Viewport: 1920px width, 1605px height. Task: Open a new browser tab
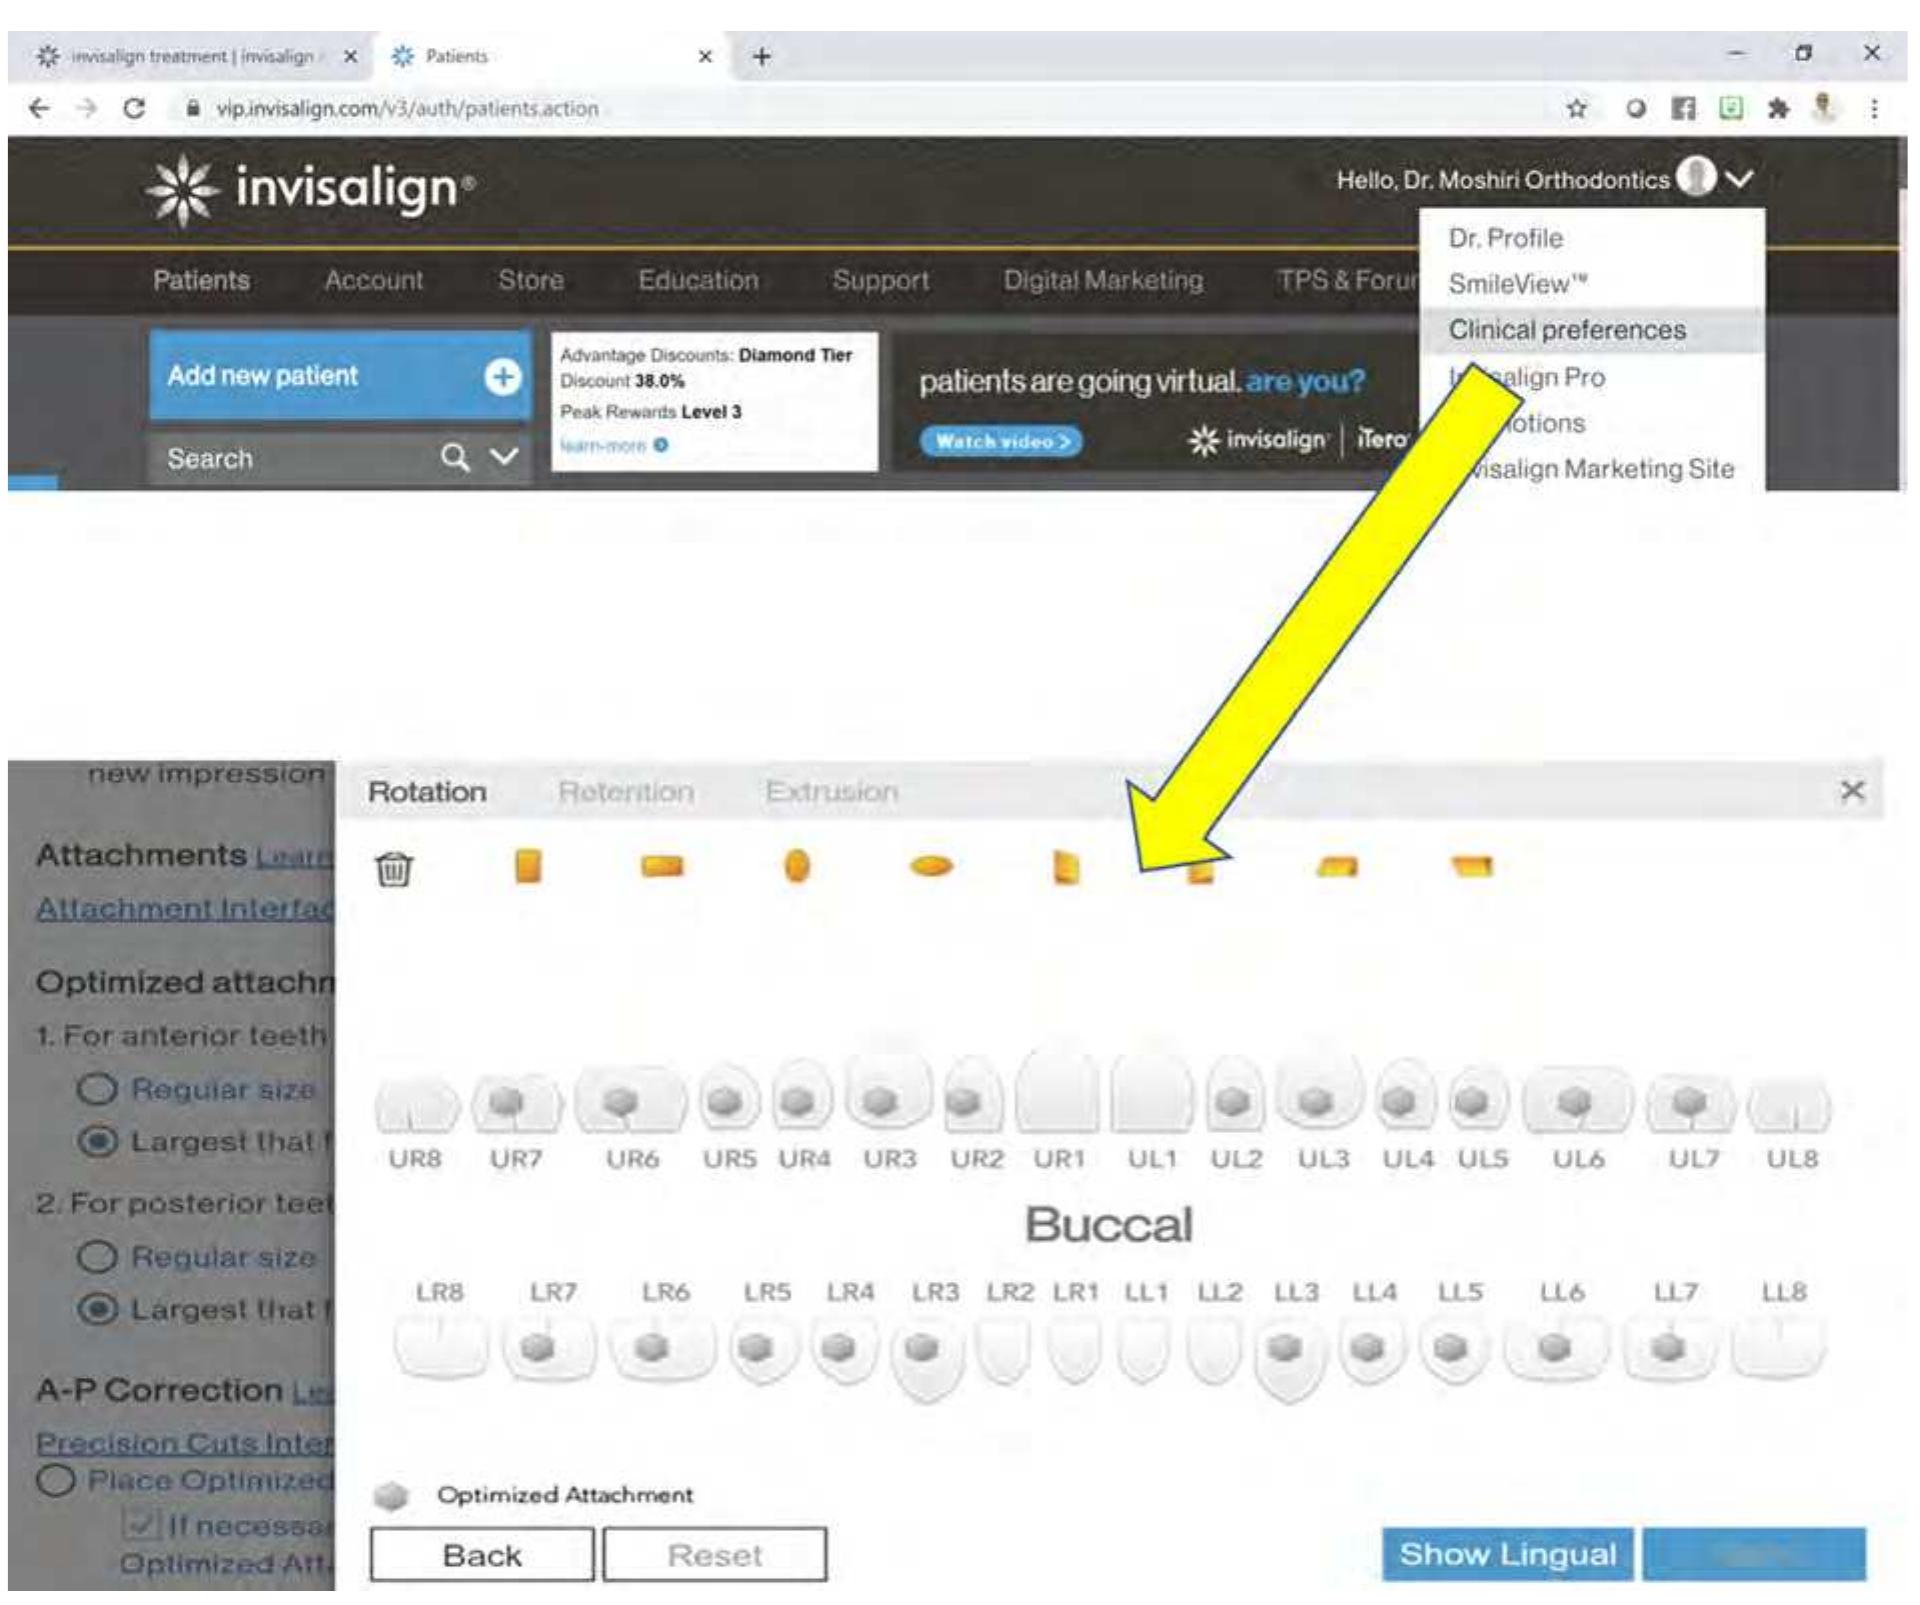762,57
